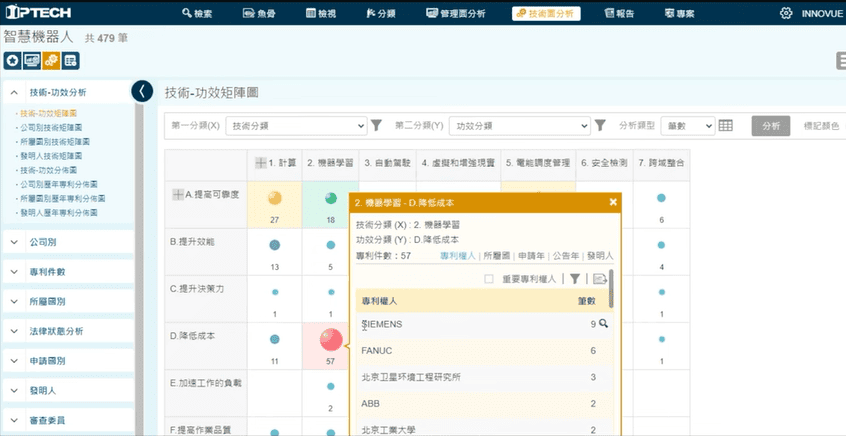Tick the 重要專利權人 checkbox
The image size is (846, 436).
click(x=489, y=280)
